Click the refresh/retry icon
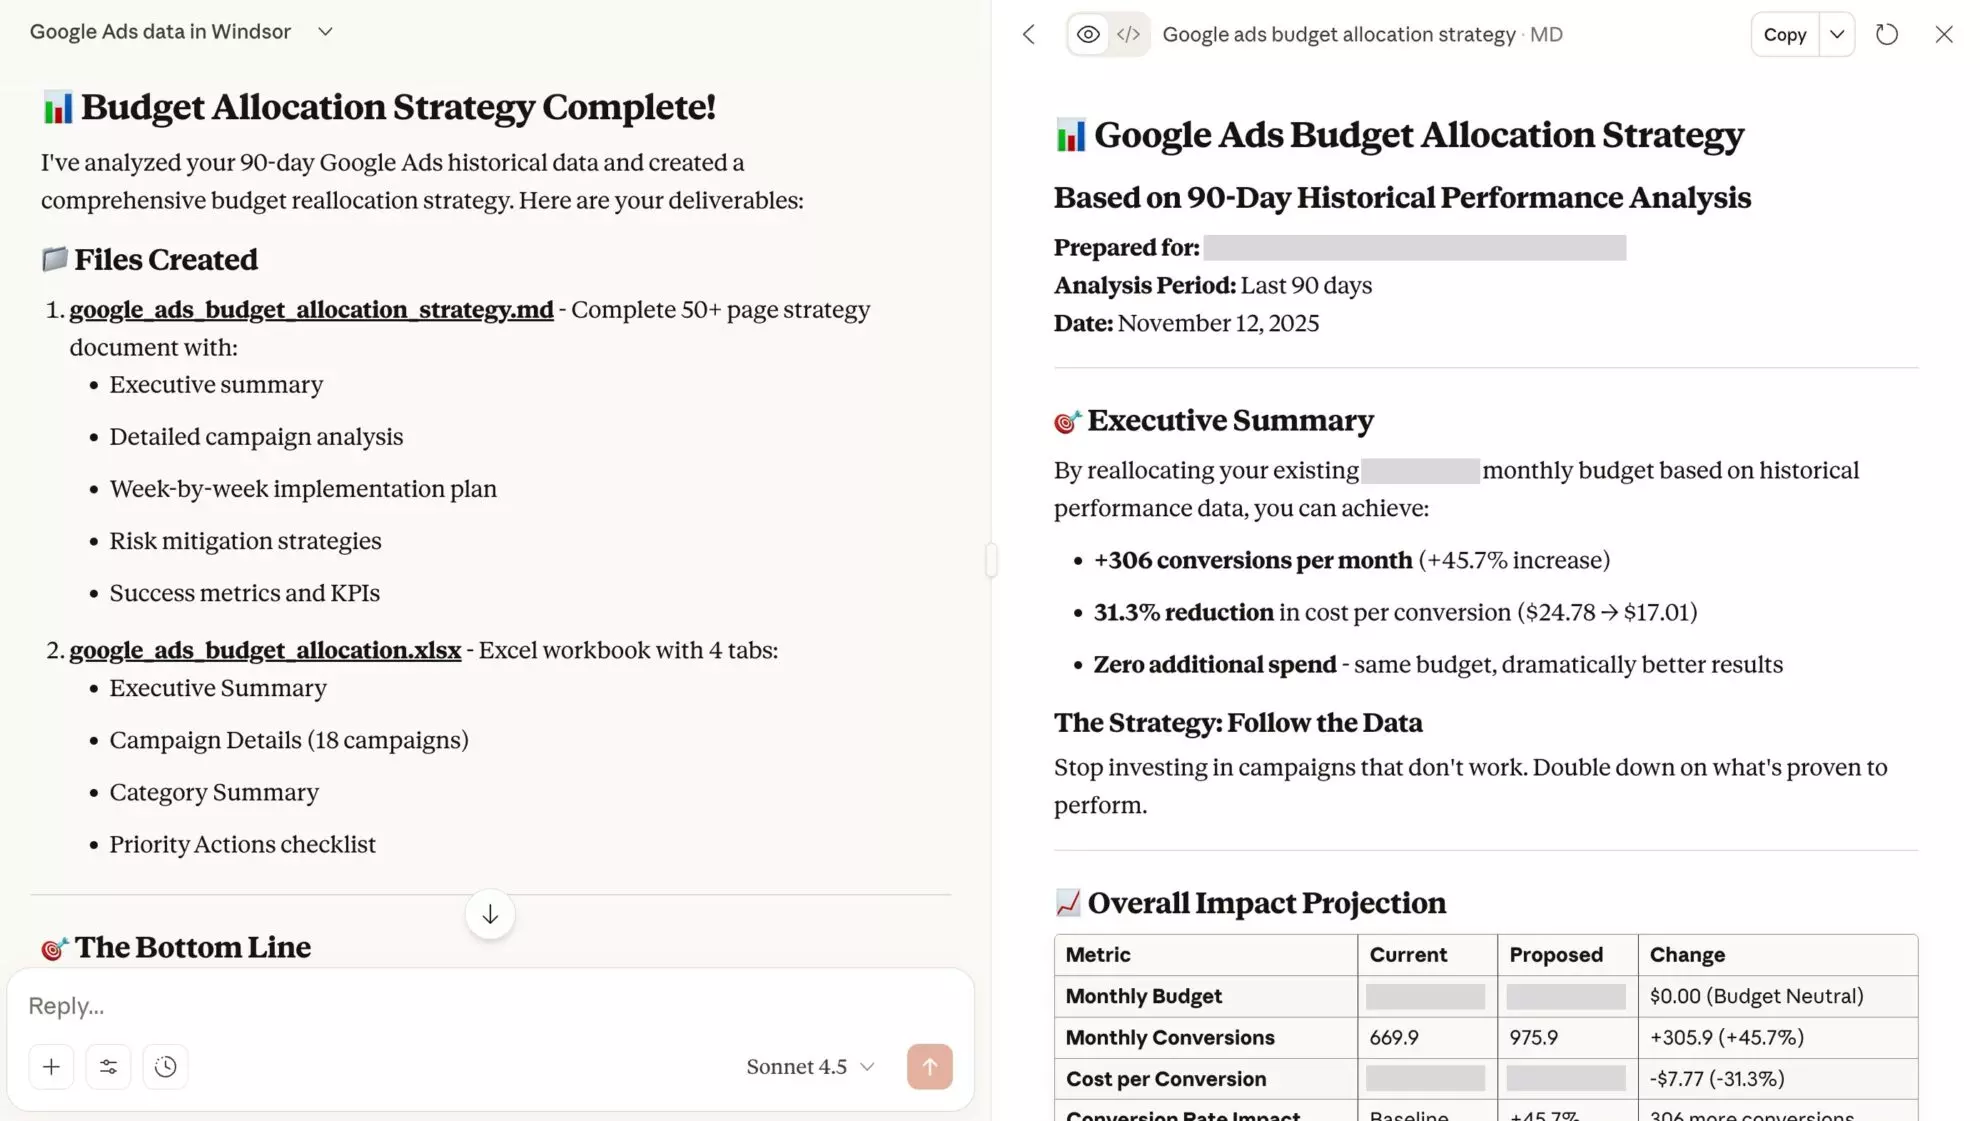Screen dimensions: 1980x1121 pyautogui.click(x=1887, y=35)
